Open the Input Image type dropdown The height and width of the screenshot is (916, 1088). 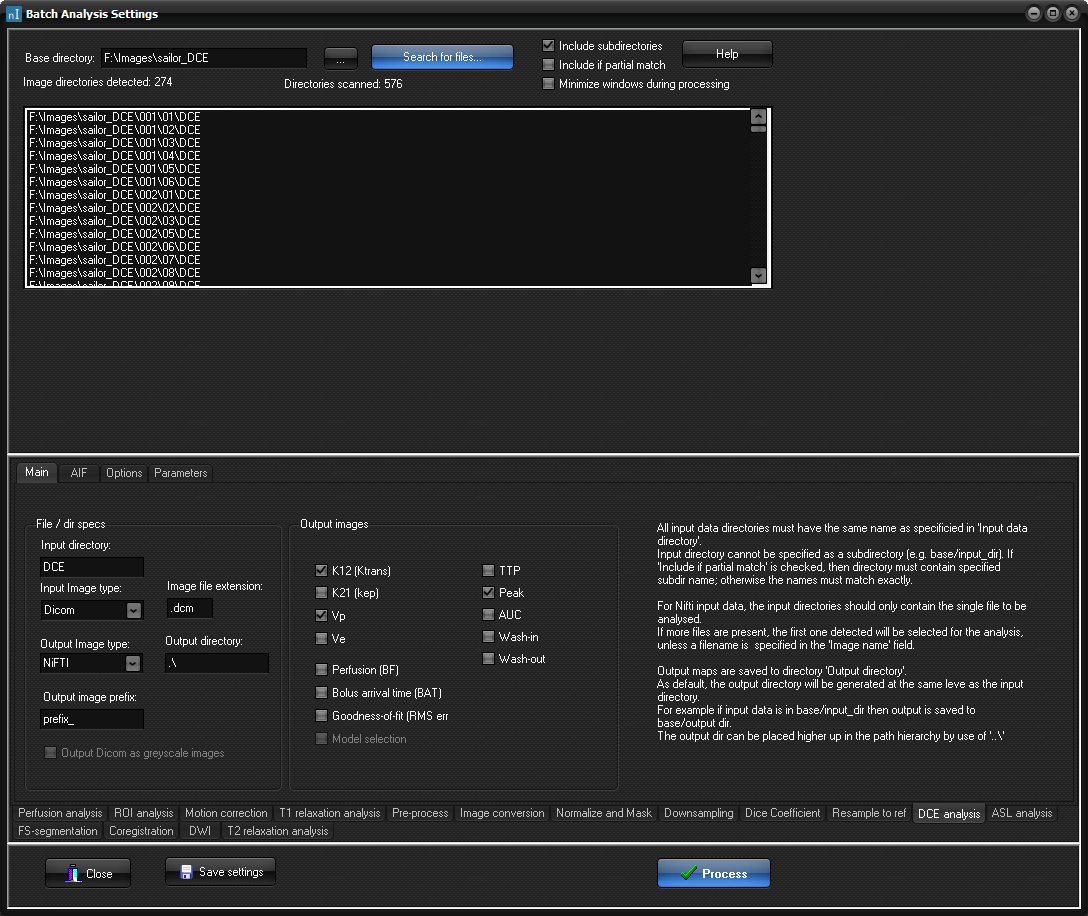click(x=133, y=610)
